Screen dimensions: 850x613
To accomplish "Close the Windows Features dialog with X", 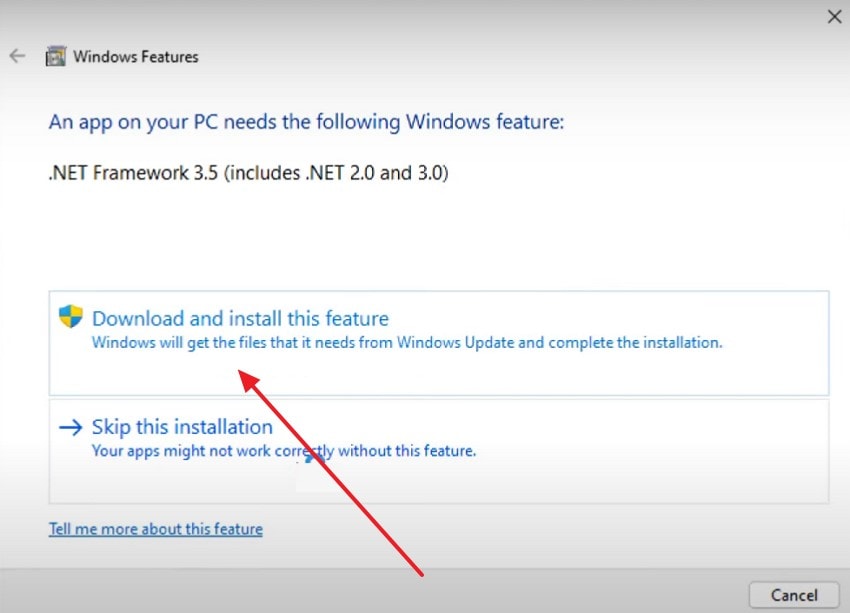I will pyautogui.click(x=834, y=17).
